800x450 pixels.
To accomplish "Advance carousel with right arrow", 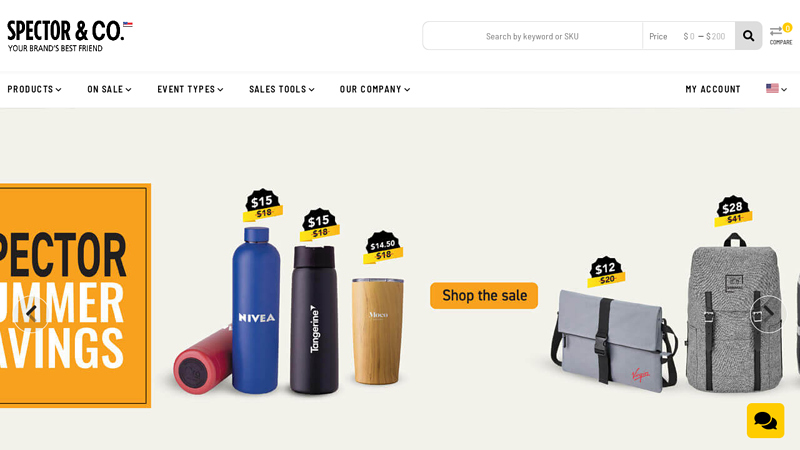I will click(768, 314).
